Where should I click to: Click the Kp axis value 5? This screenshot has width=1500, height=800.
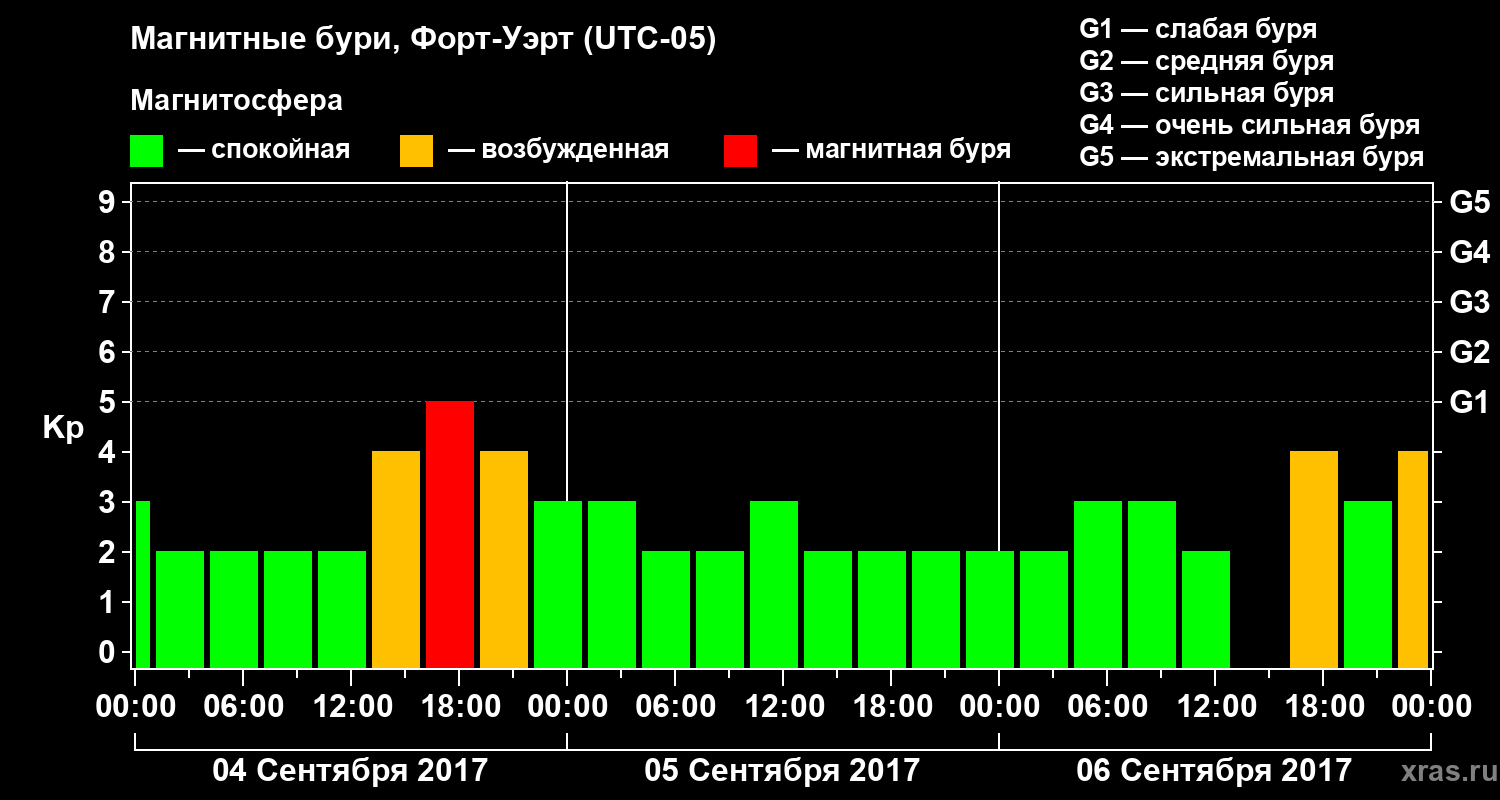click(109, 402)
